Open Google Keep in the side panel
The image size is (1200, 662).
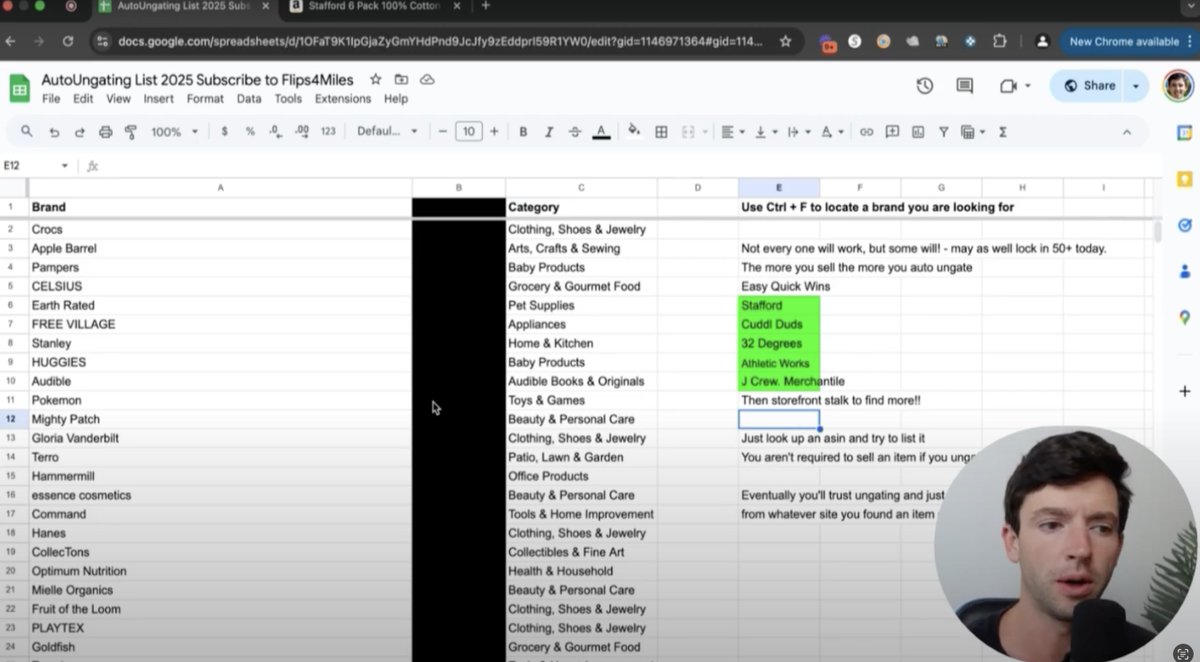(1184, 180)
